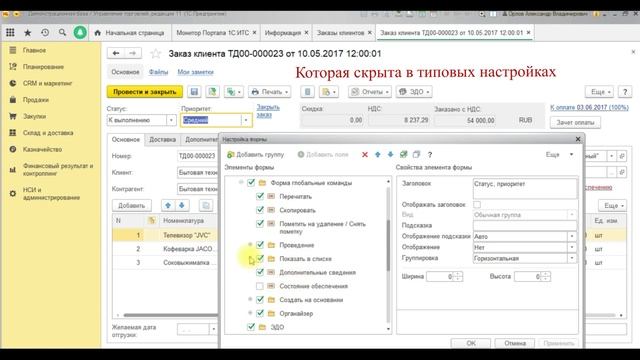Click the Высота stepper arrows

545,277
